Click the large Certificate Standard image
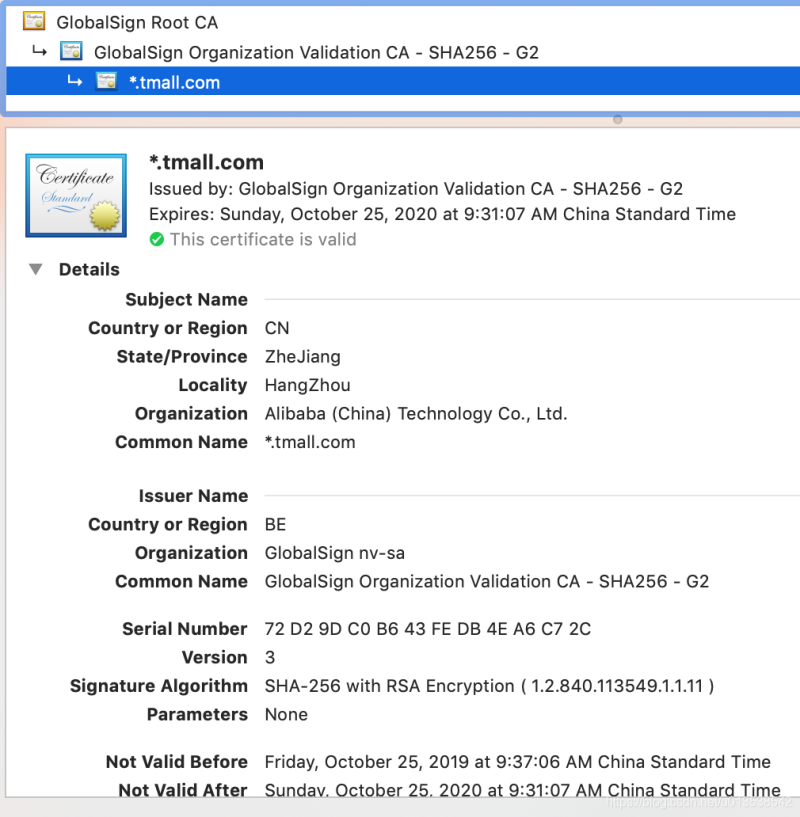 (76, 195)
